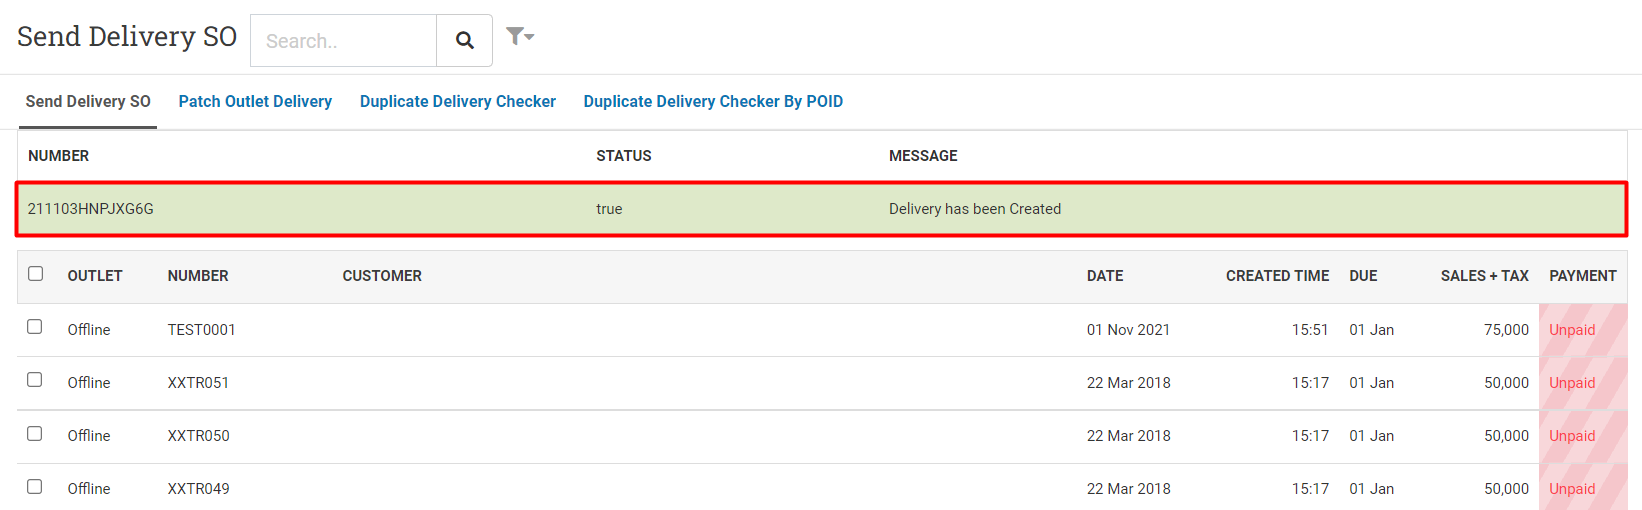Open the filter funnel dropdown
The image size is (1642, 510).
[520, 37]
